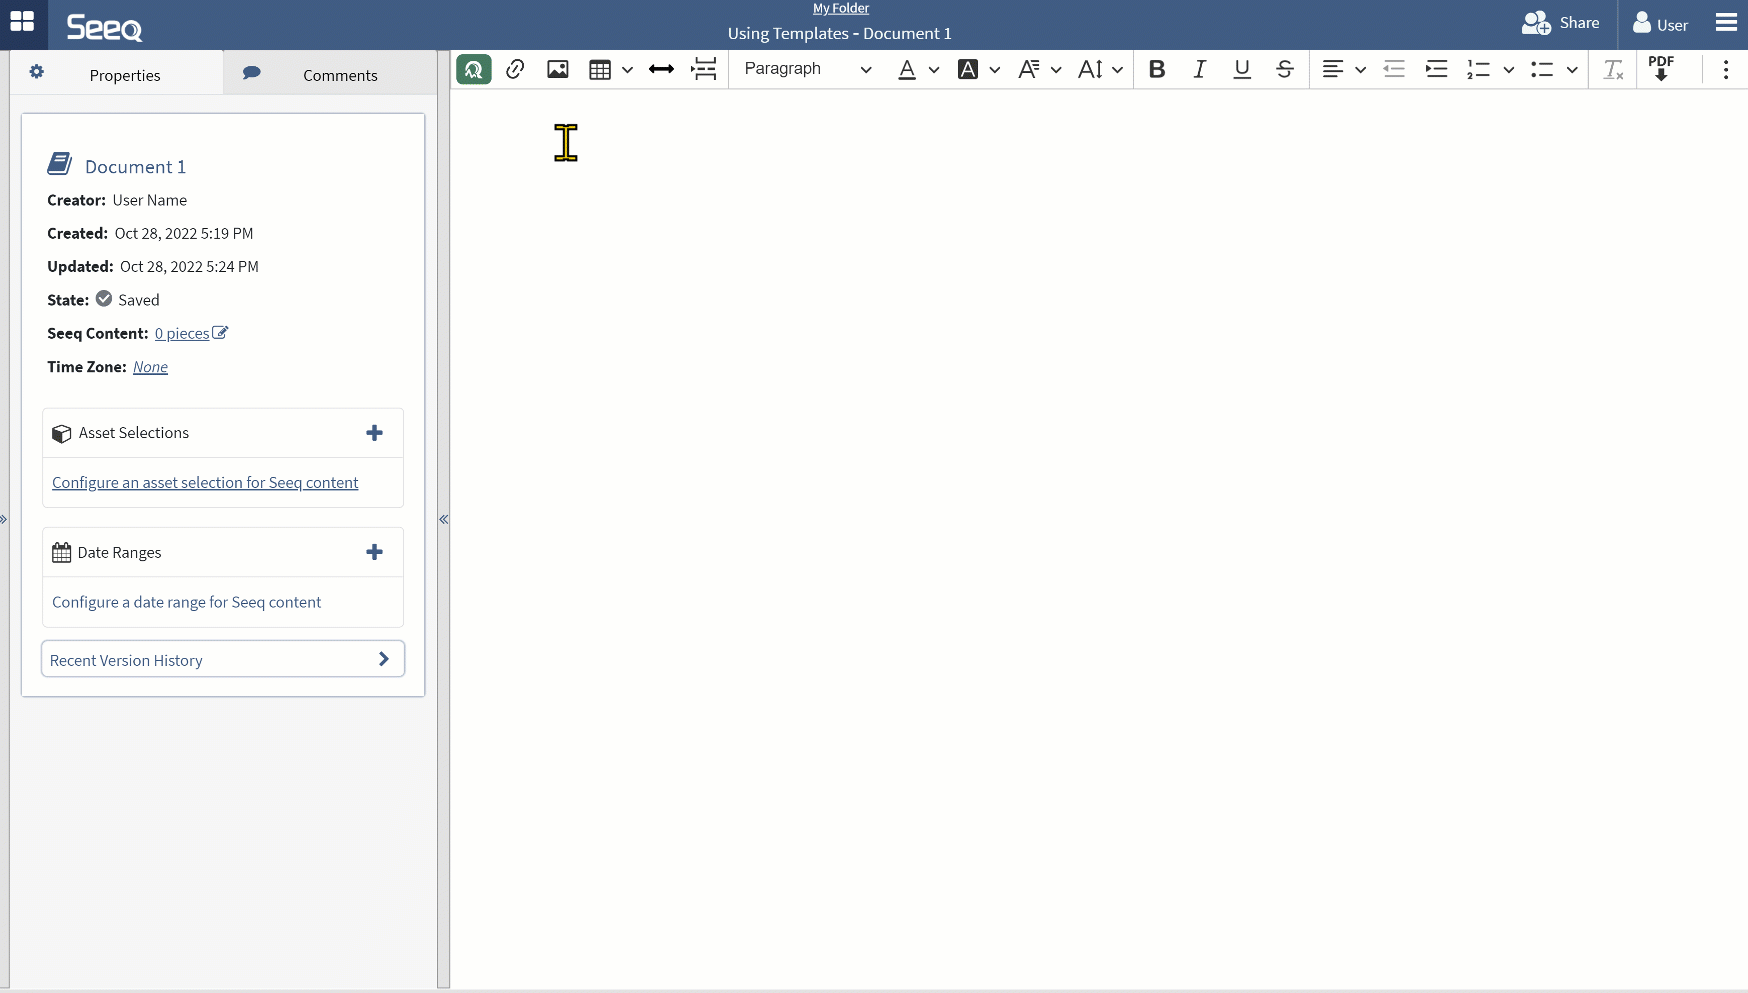Viewport: 1748px width, 993px height.
Task: Open the font color dropdown
Action: click(x=933, y=70)
